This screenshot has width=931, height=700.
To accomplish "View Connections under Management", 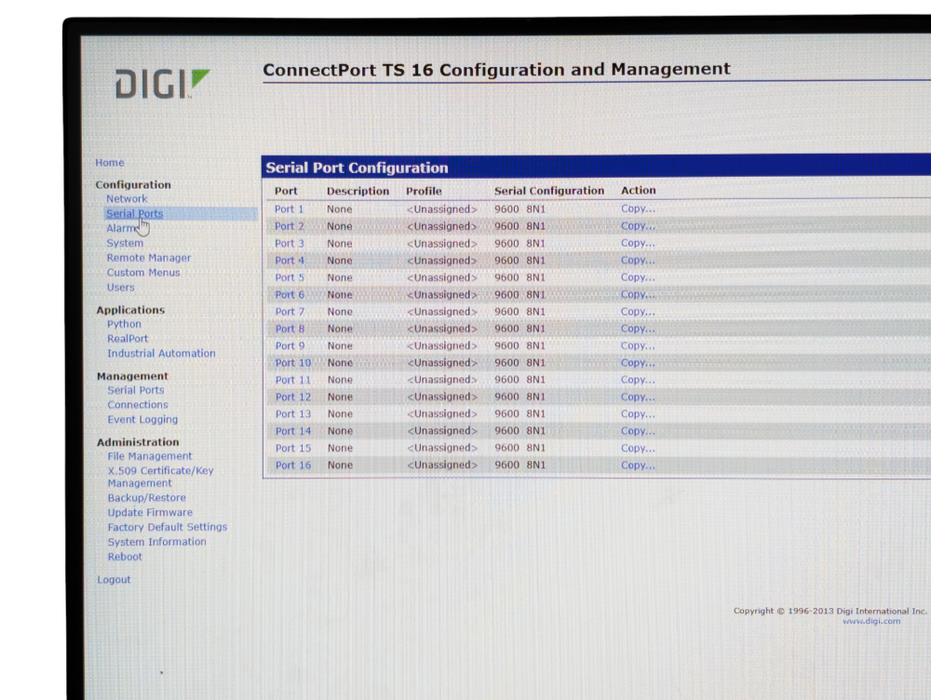I will pos(138,405).
